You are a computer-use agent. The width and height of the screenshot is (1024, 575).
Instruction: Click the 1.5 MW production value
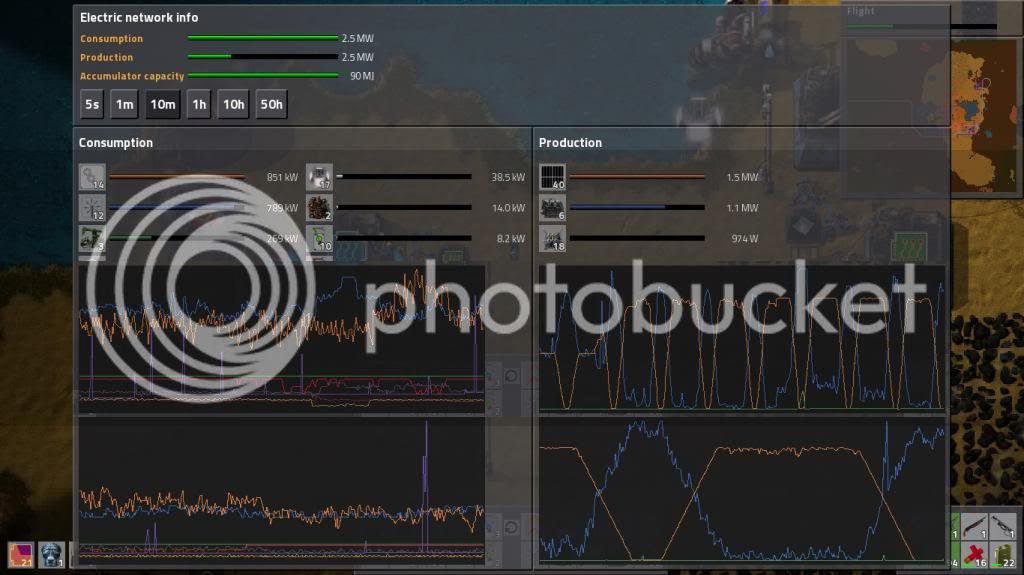tap(743, 177)
